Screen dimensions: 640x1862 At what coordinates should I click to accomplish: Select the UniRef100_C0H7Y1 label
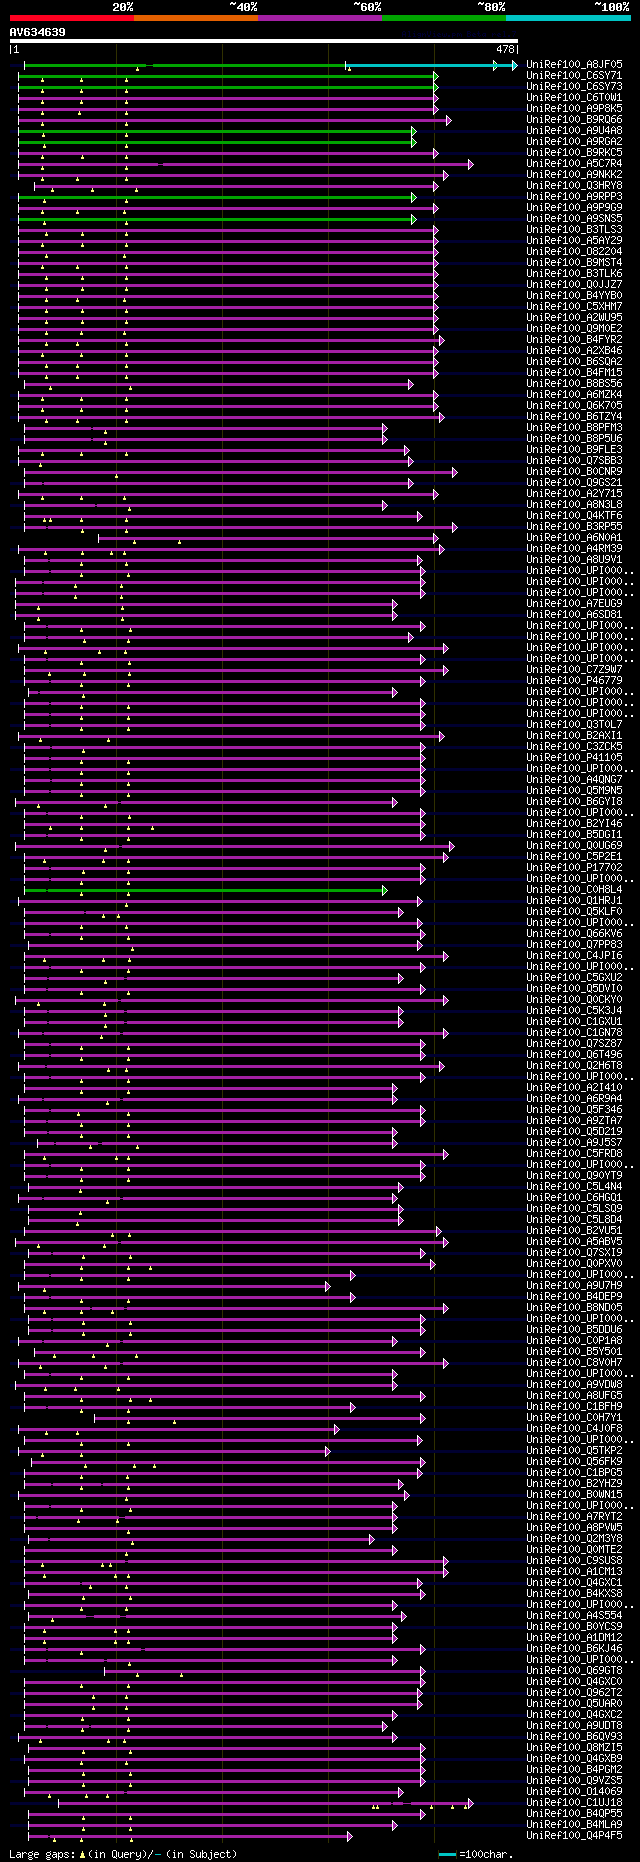point(574,1417)
